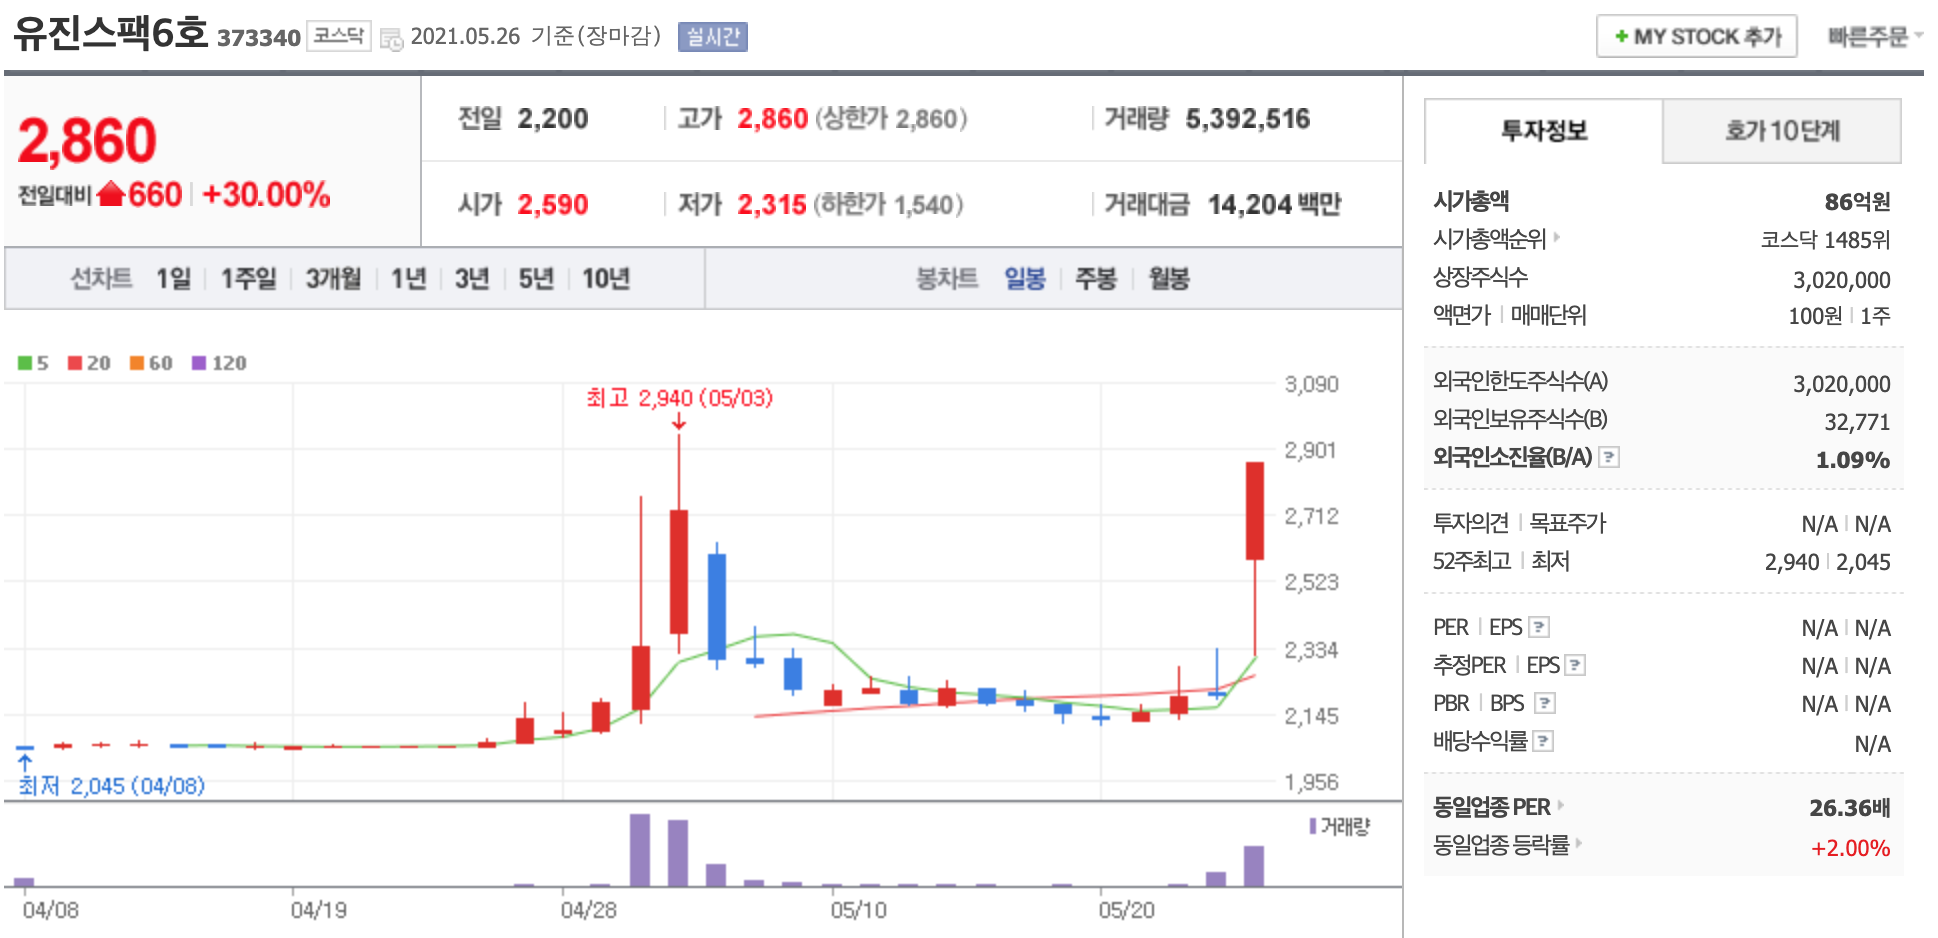Click red 20-day moving average legend swatch

point(75,362)
